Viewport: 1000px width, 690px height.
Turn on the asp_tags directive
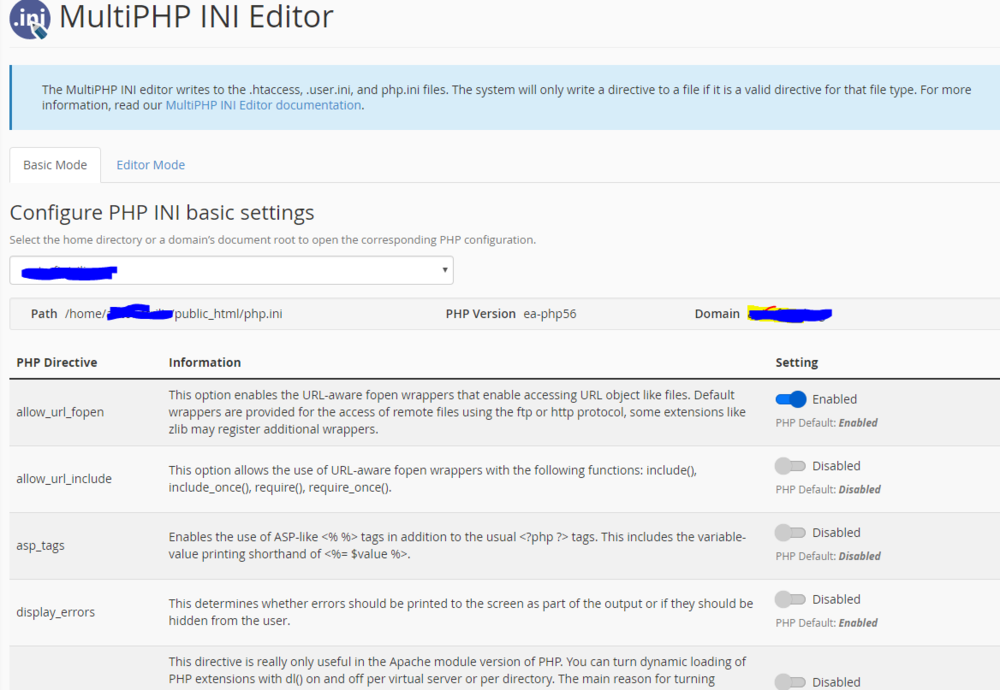(790, 532)
